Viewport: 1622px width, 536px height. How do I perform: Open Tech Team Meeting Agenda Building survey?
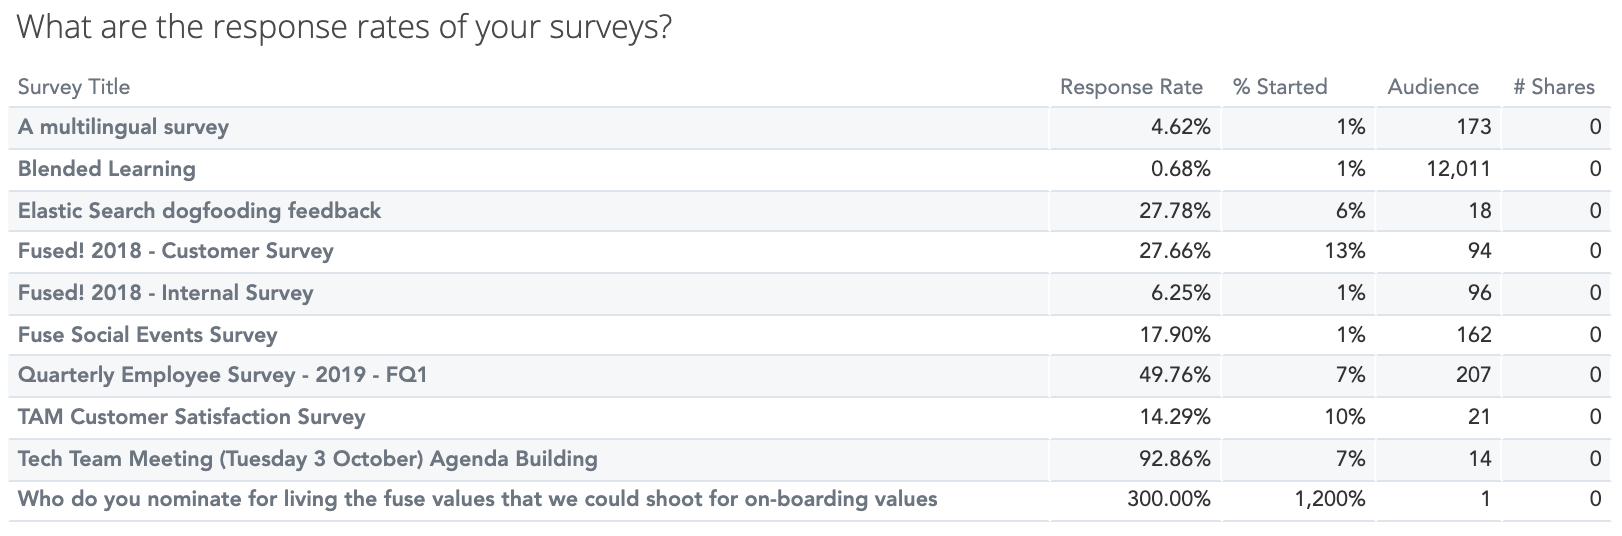pyautogui.click(x=307, y=459)
